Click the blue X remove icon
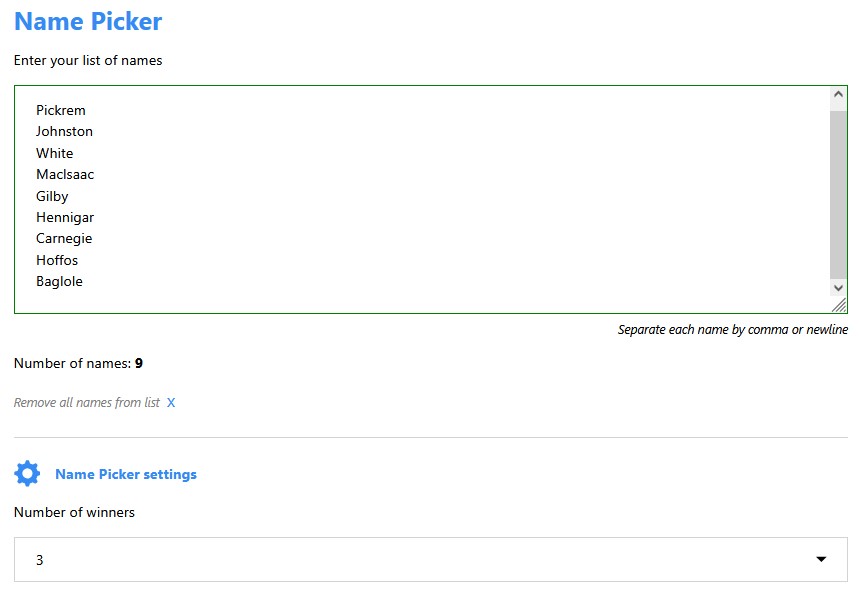Image resolution: width=859 pixels, height=593 pixels. pyautogui.click(x=171, y=403)
